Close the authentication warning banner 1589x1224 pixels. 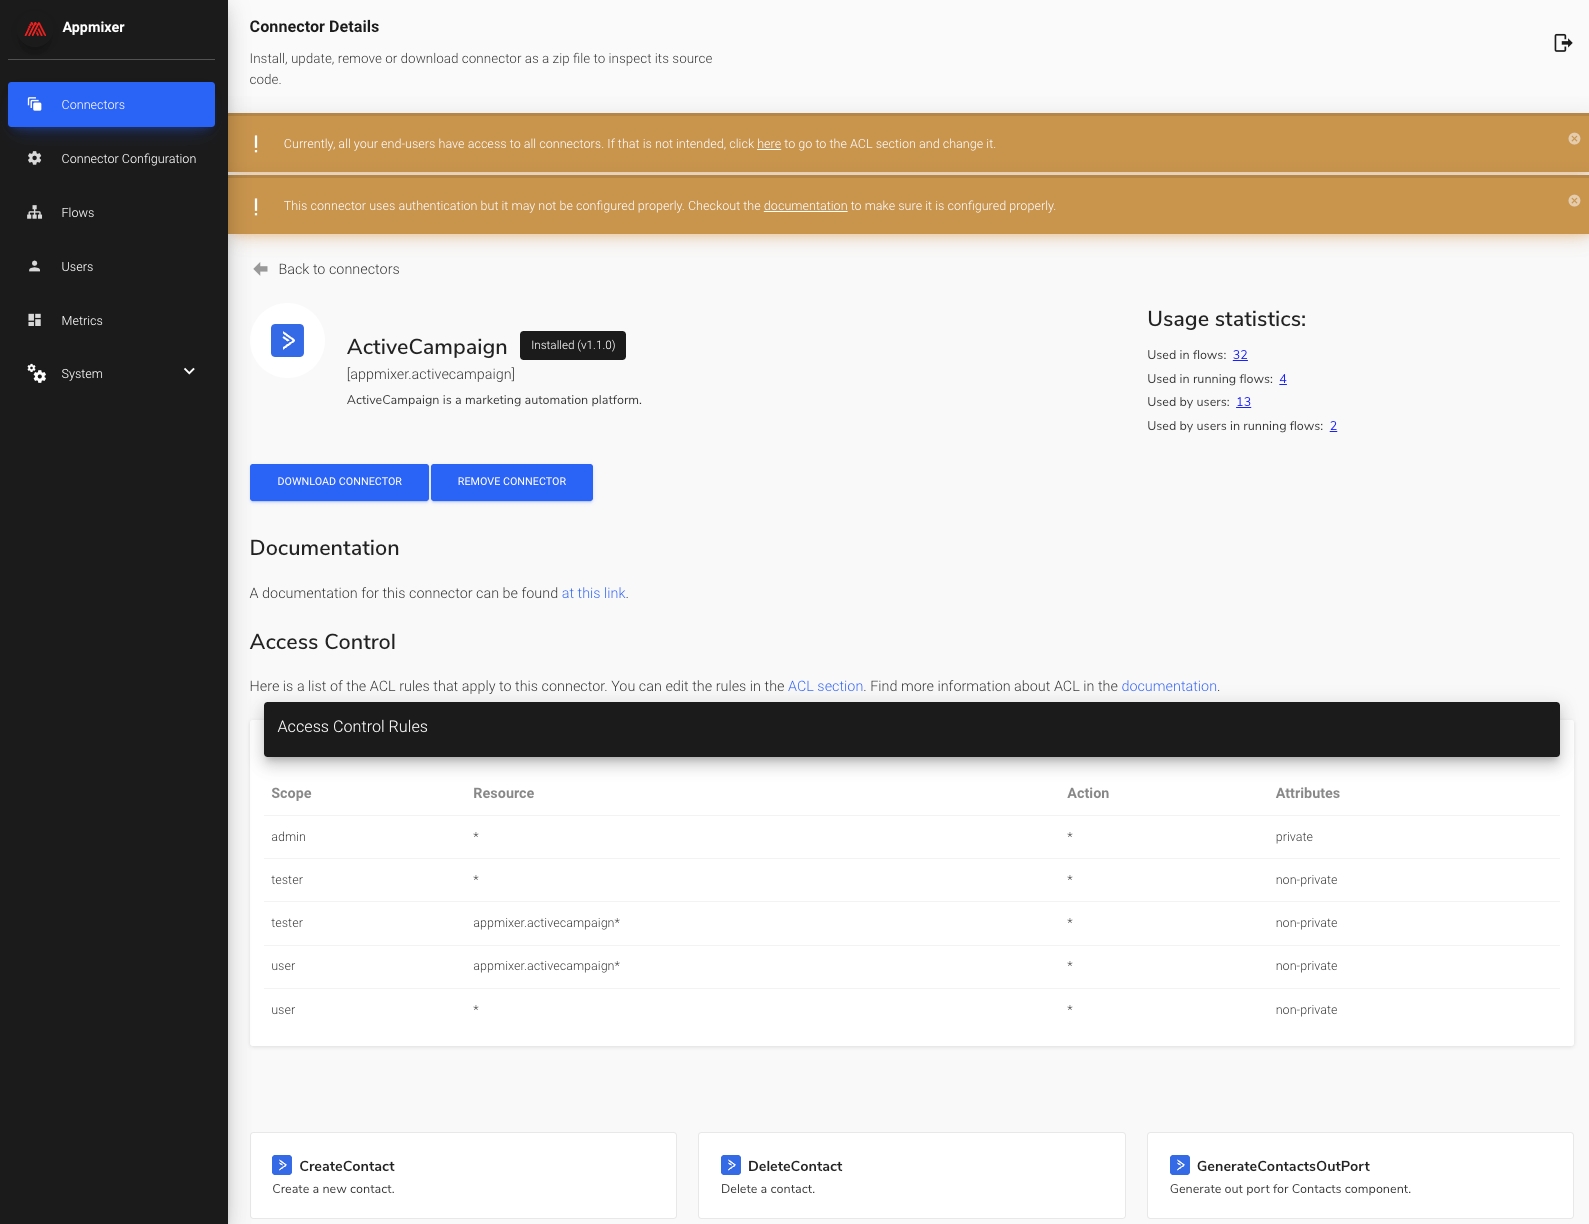point(1573,201)
